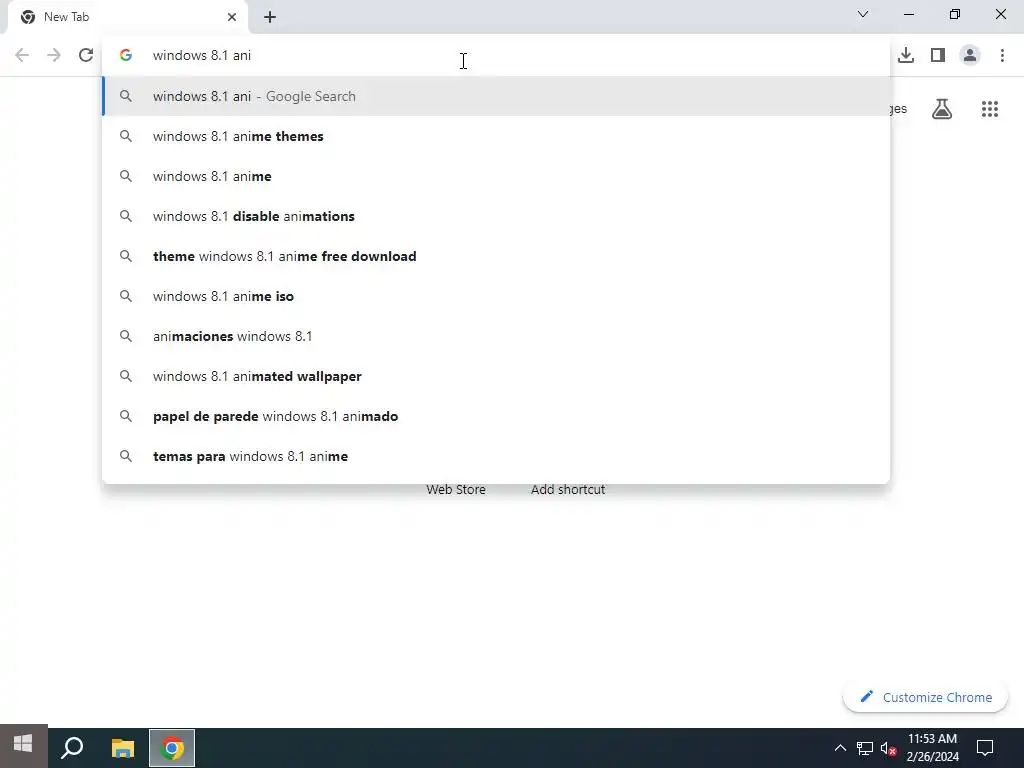Viewport: 1024px width, 768px height.
Task: Click the search icon beside 'anime themes' suggestion
Action: (126, 136)
